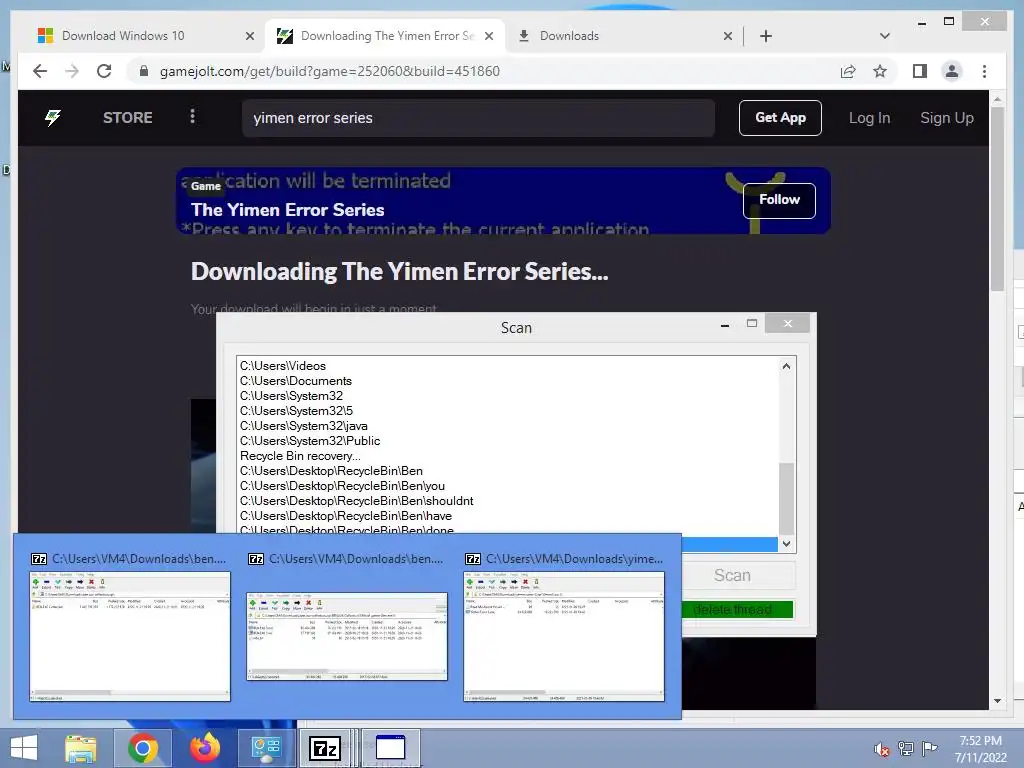
Task: Click the yimen error series search field
Action: tap(478, 118)
